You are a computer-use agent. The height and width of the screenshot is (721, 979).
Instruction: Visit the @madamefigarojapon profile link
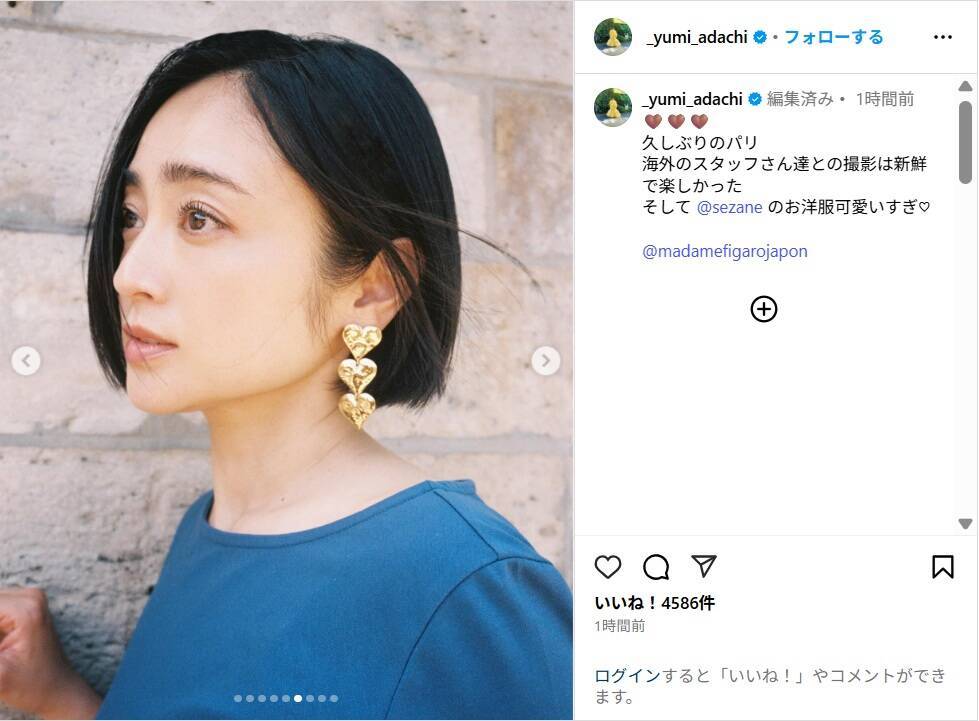click(724, 251)
